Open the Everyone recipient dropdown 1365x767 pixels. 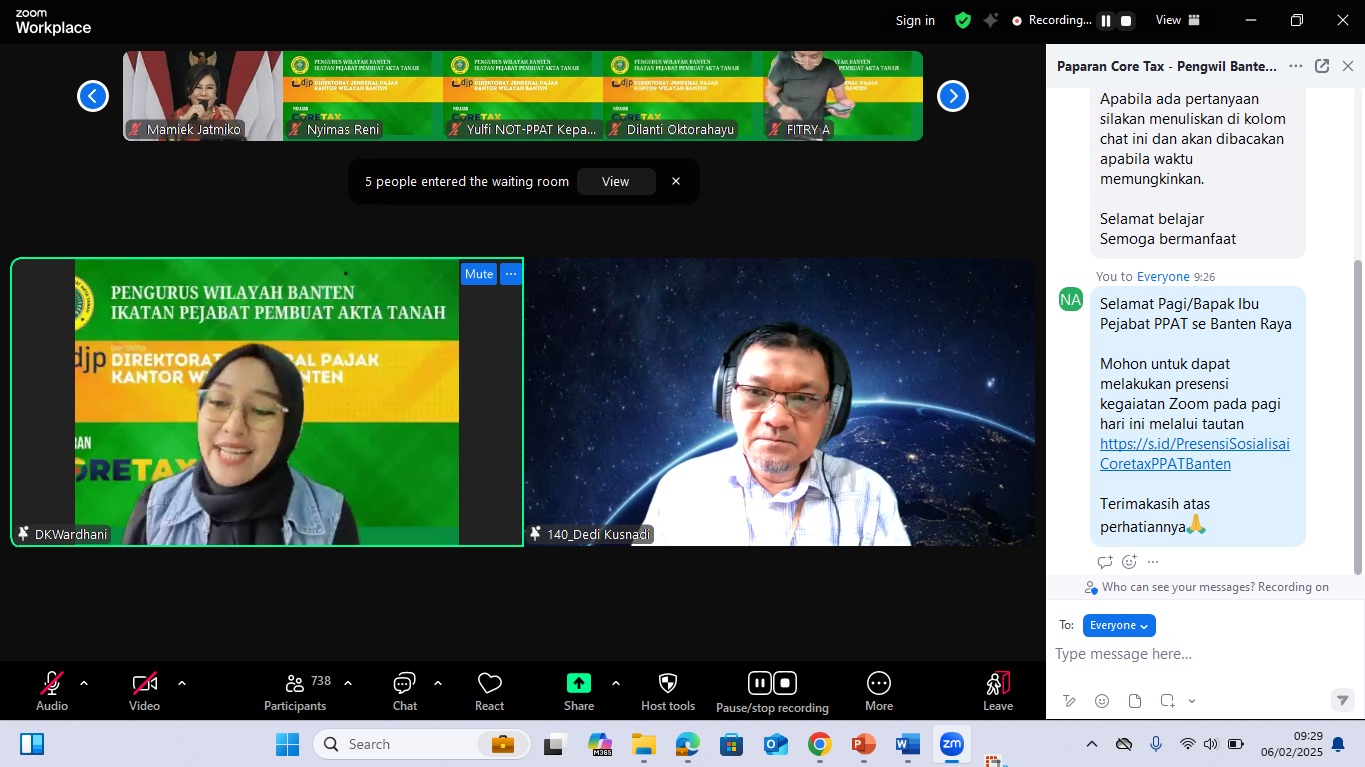point(1119,625)
